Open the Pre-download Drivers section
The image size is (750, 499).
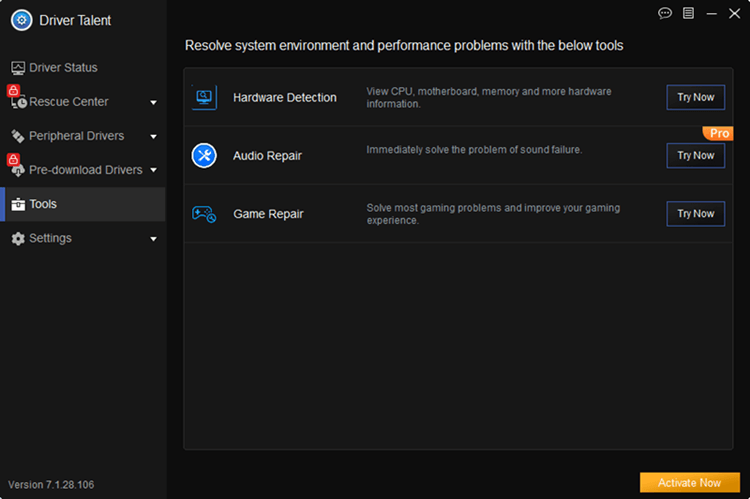coord(83,170)
